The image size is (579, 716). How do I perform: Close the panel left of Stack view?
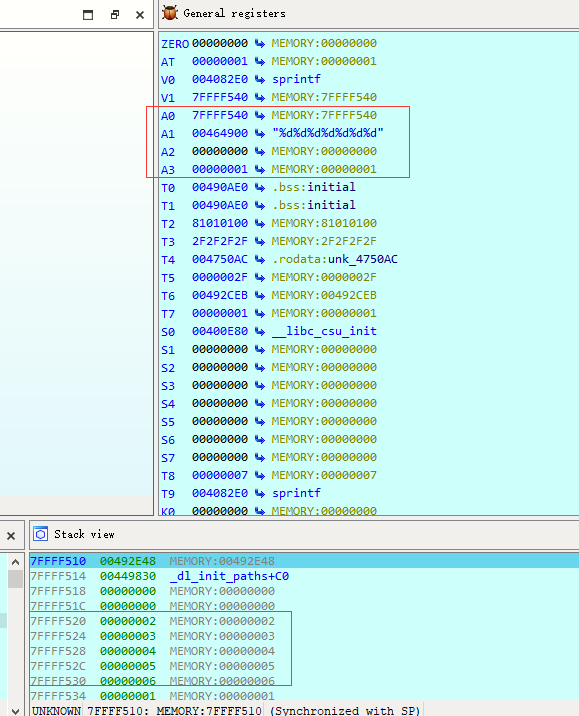click(x=11, y=536)
